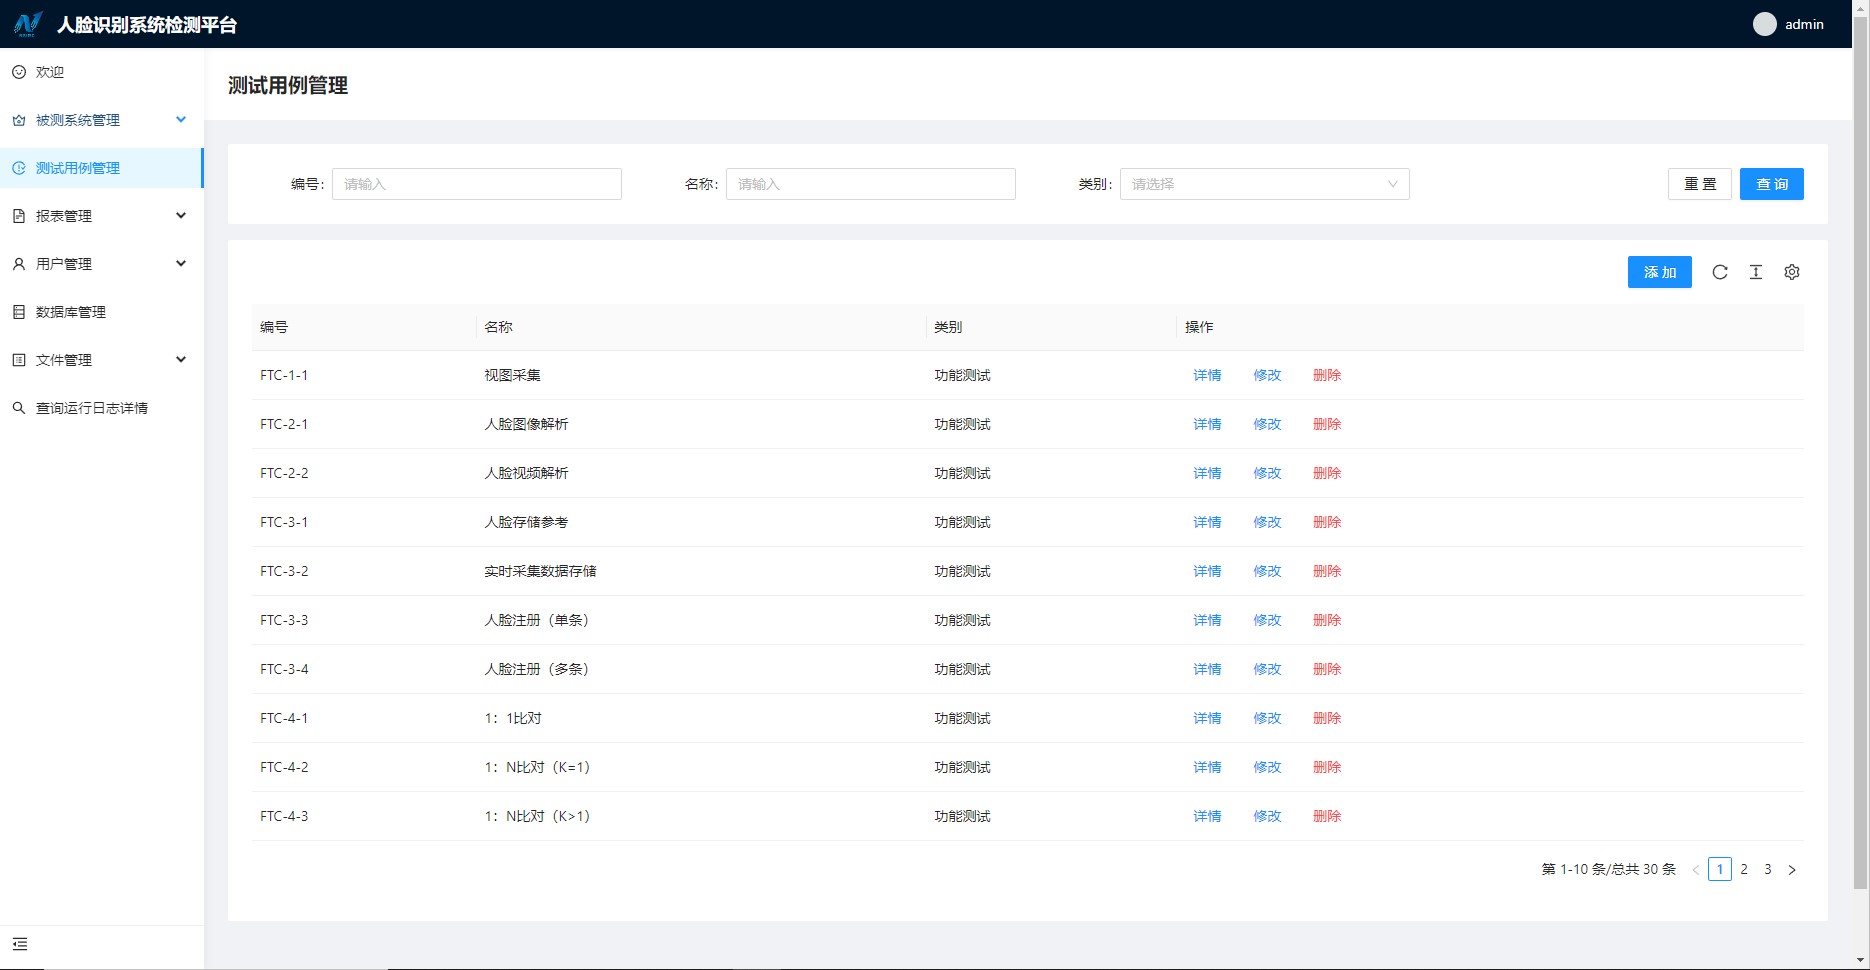Open the table density icon
The height and width of the screenshot is (970, 1870).
[x=1756, y=272]
